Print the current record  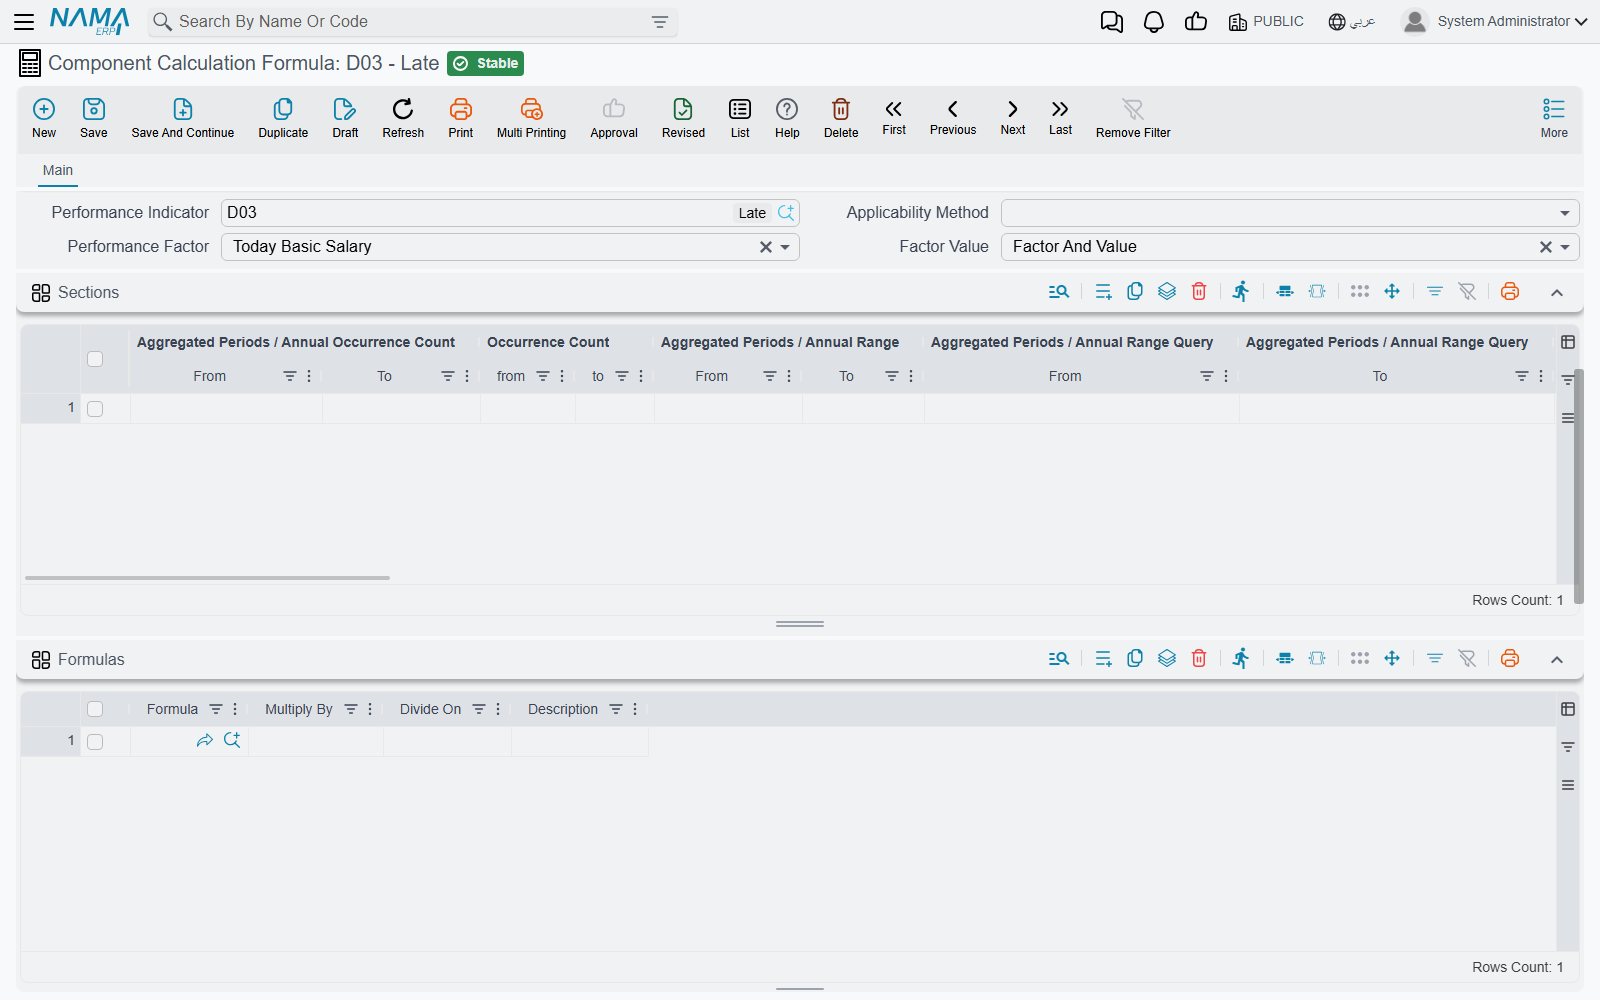click(461, 118)
